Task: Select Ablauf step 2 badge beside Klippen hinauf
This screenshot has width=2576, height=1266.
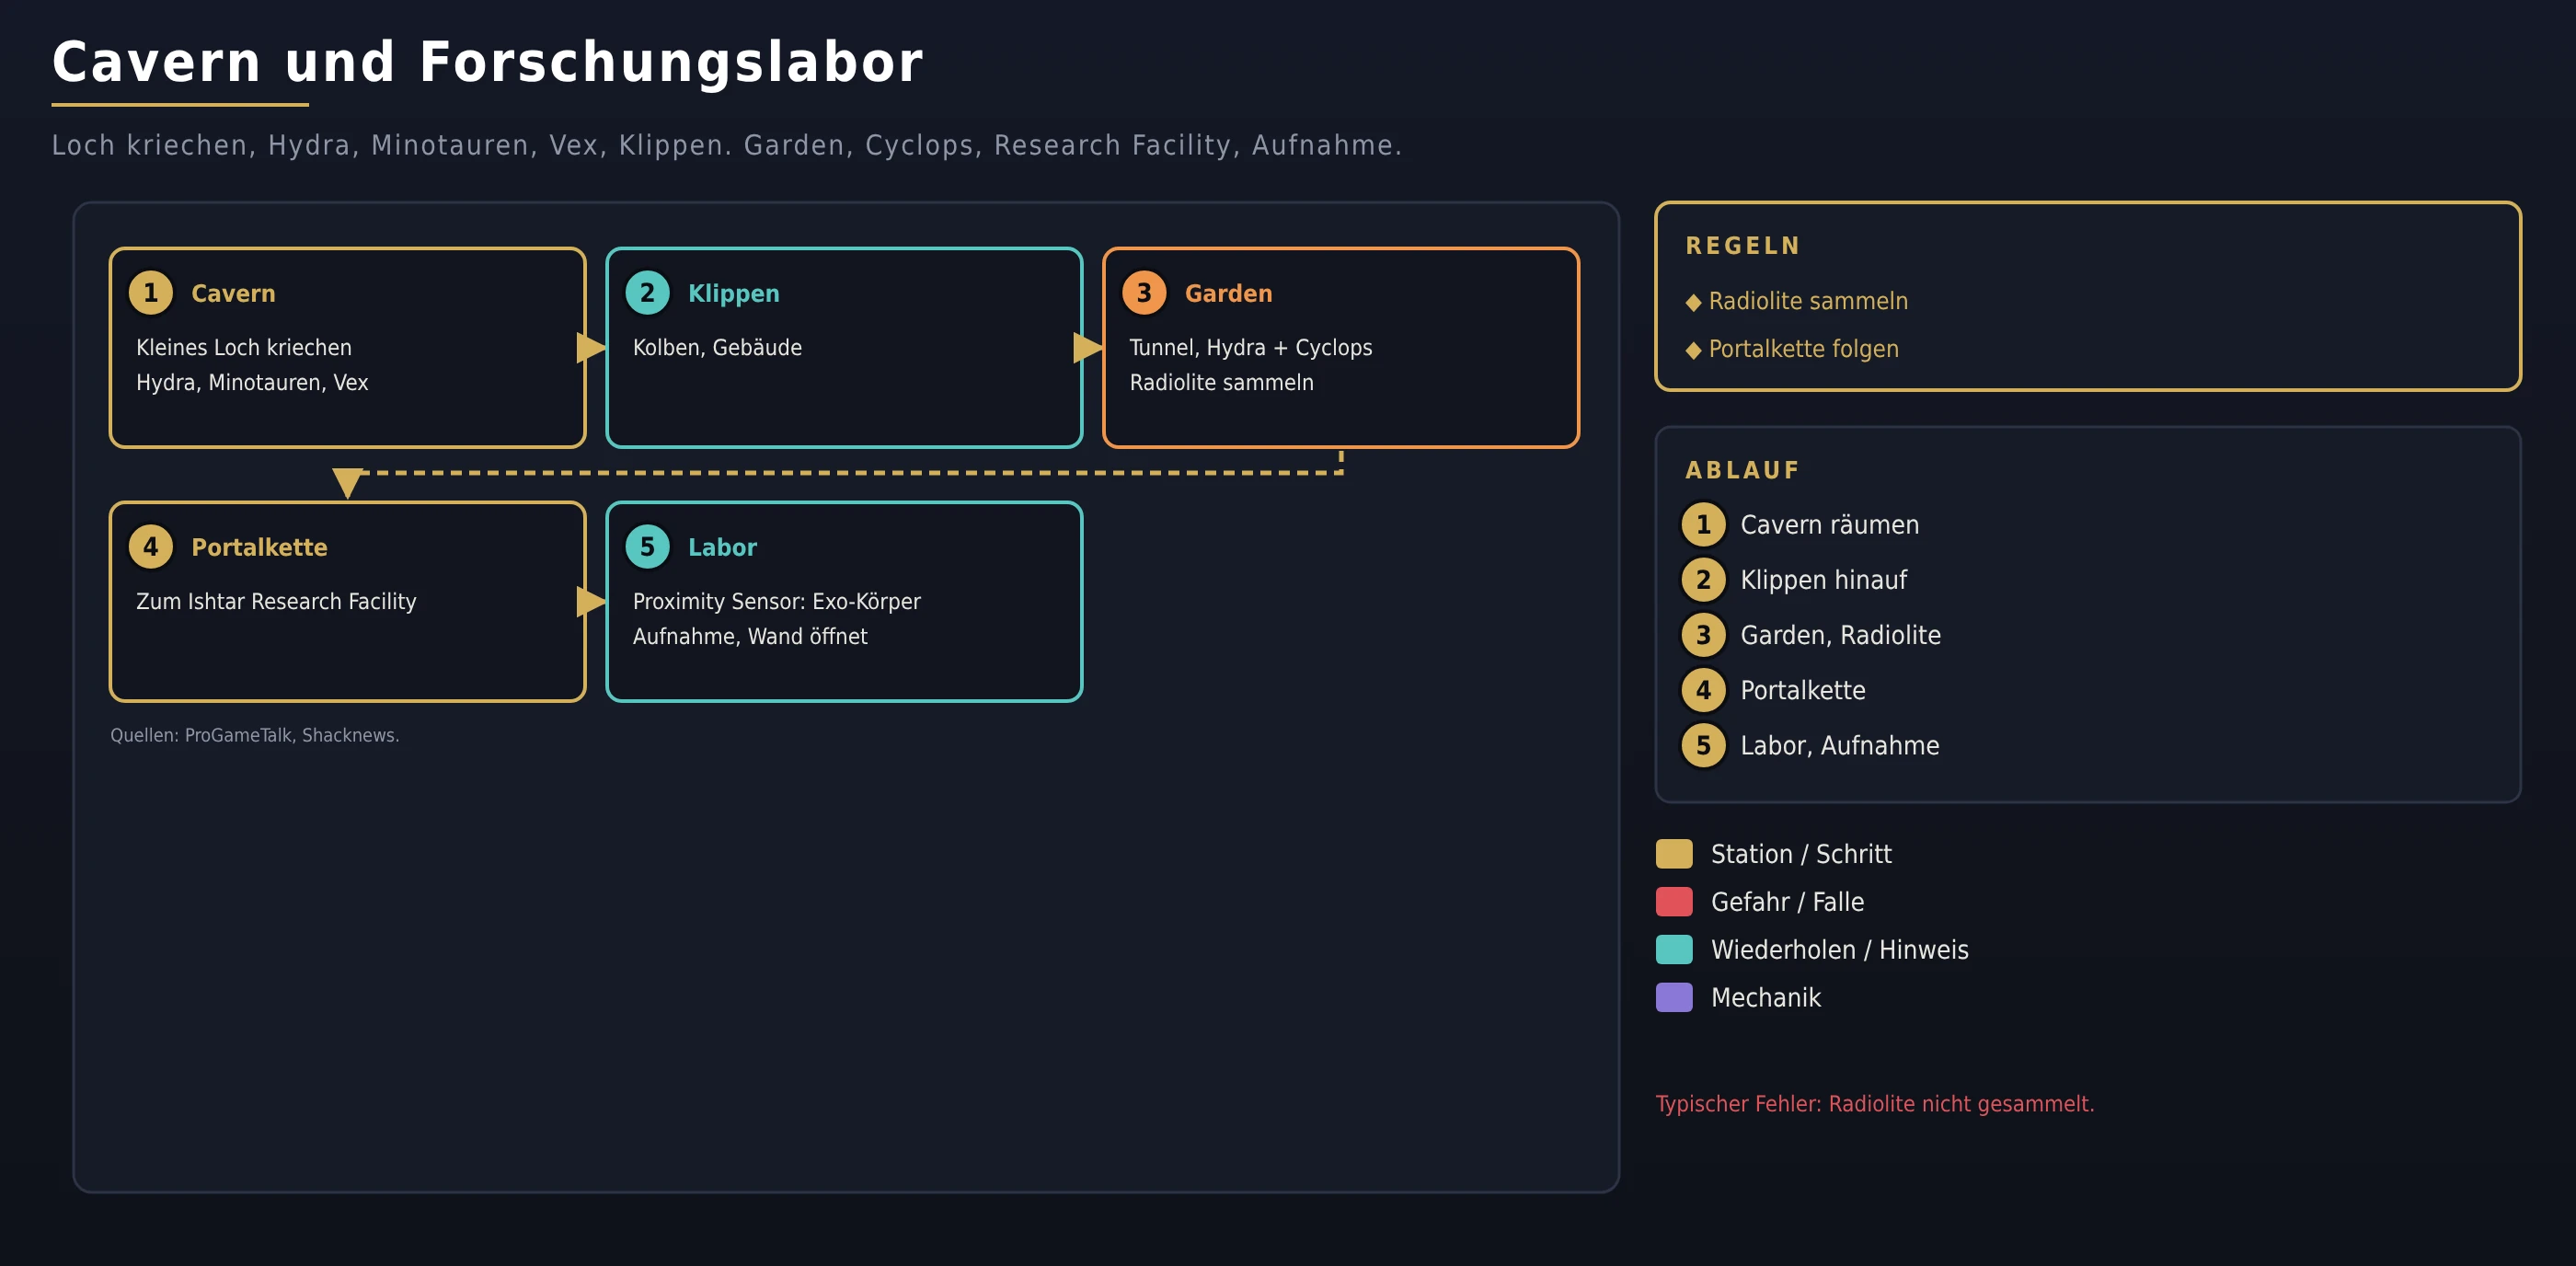Action: 1703,580
